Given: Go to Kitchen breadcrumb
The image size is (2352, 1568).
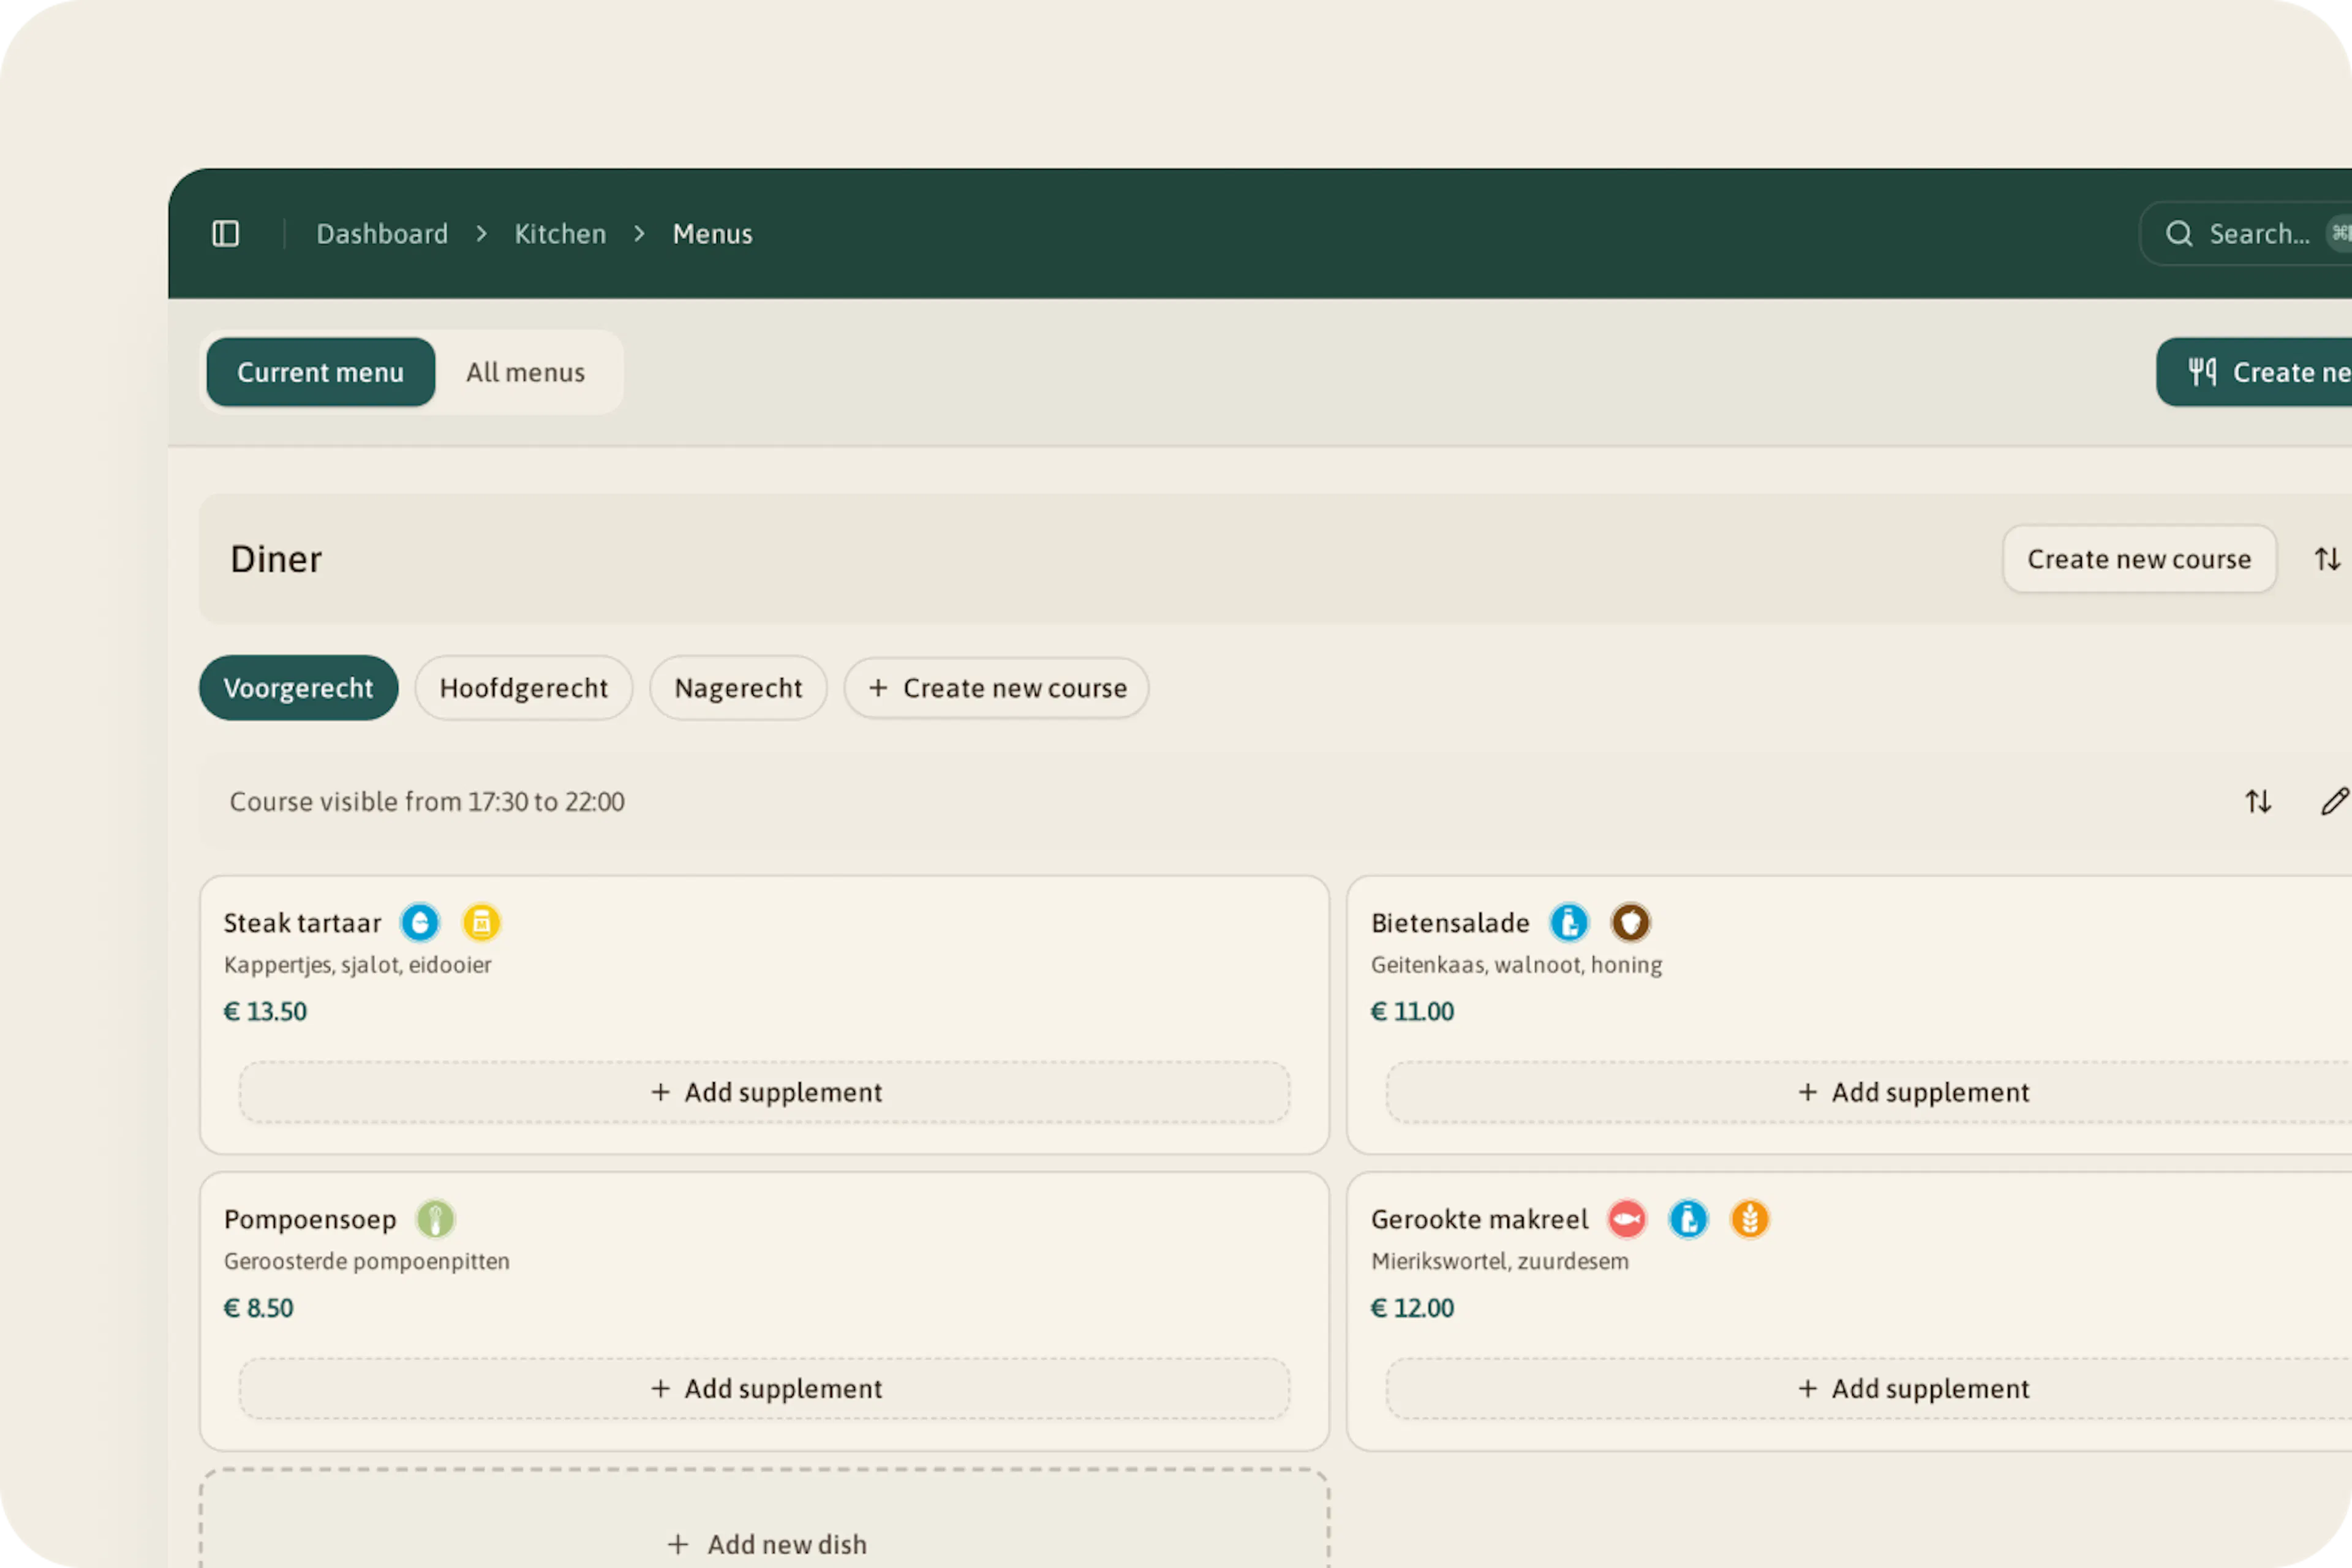Looking at the screenshot, I should click(560, 234).
